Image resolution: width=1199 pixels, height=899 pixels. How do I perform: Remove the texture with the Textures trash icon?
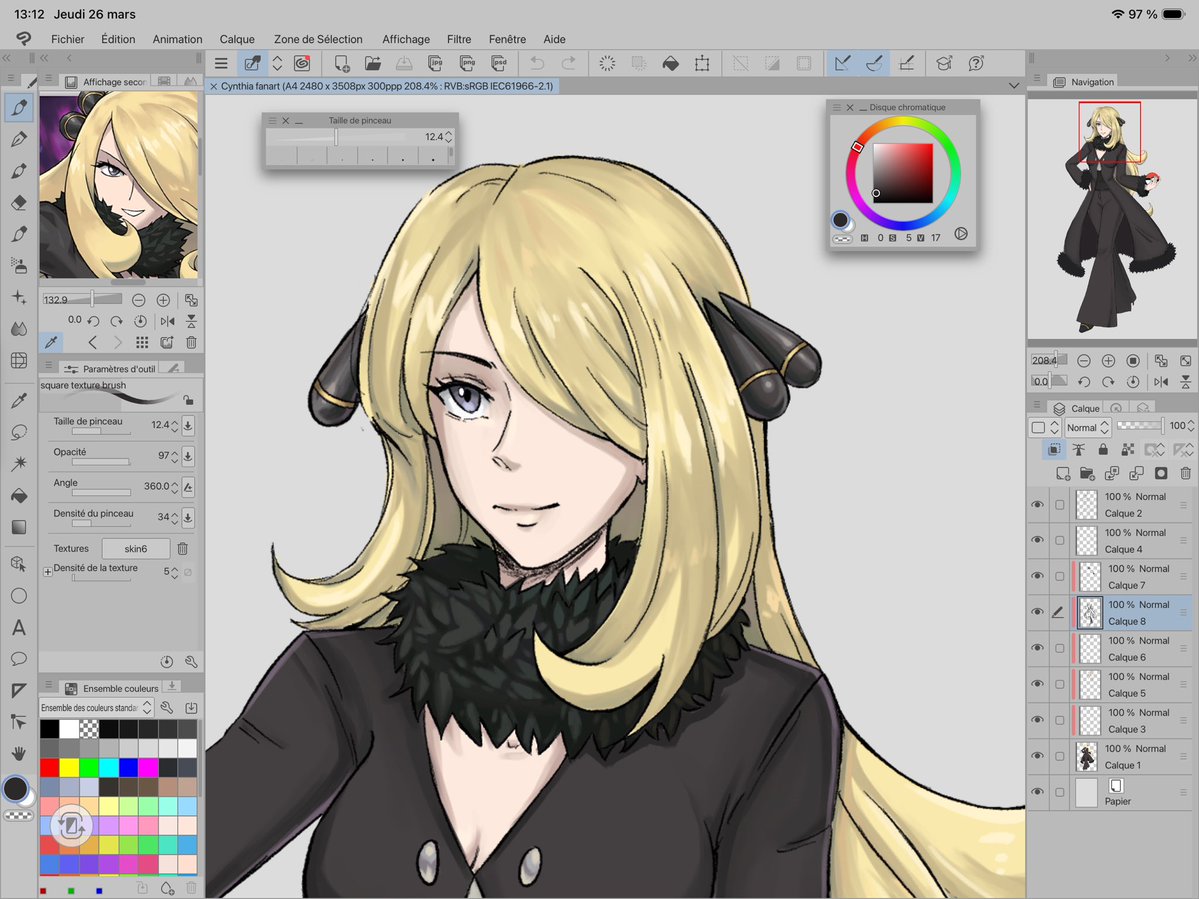[183, 548]
